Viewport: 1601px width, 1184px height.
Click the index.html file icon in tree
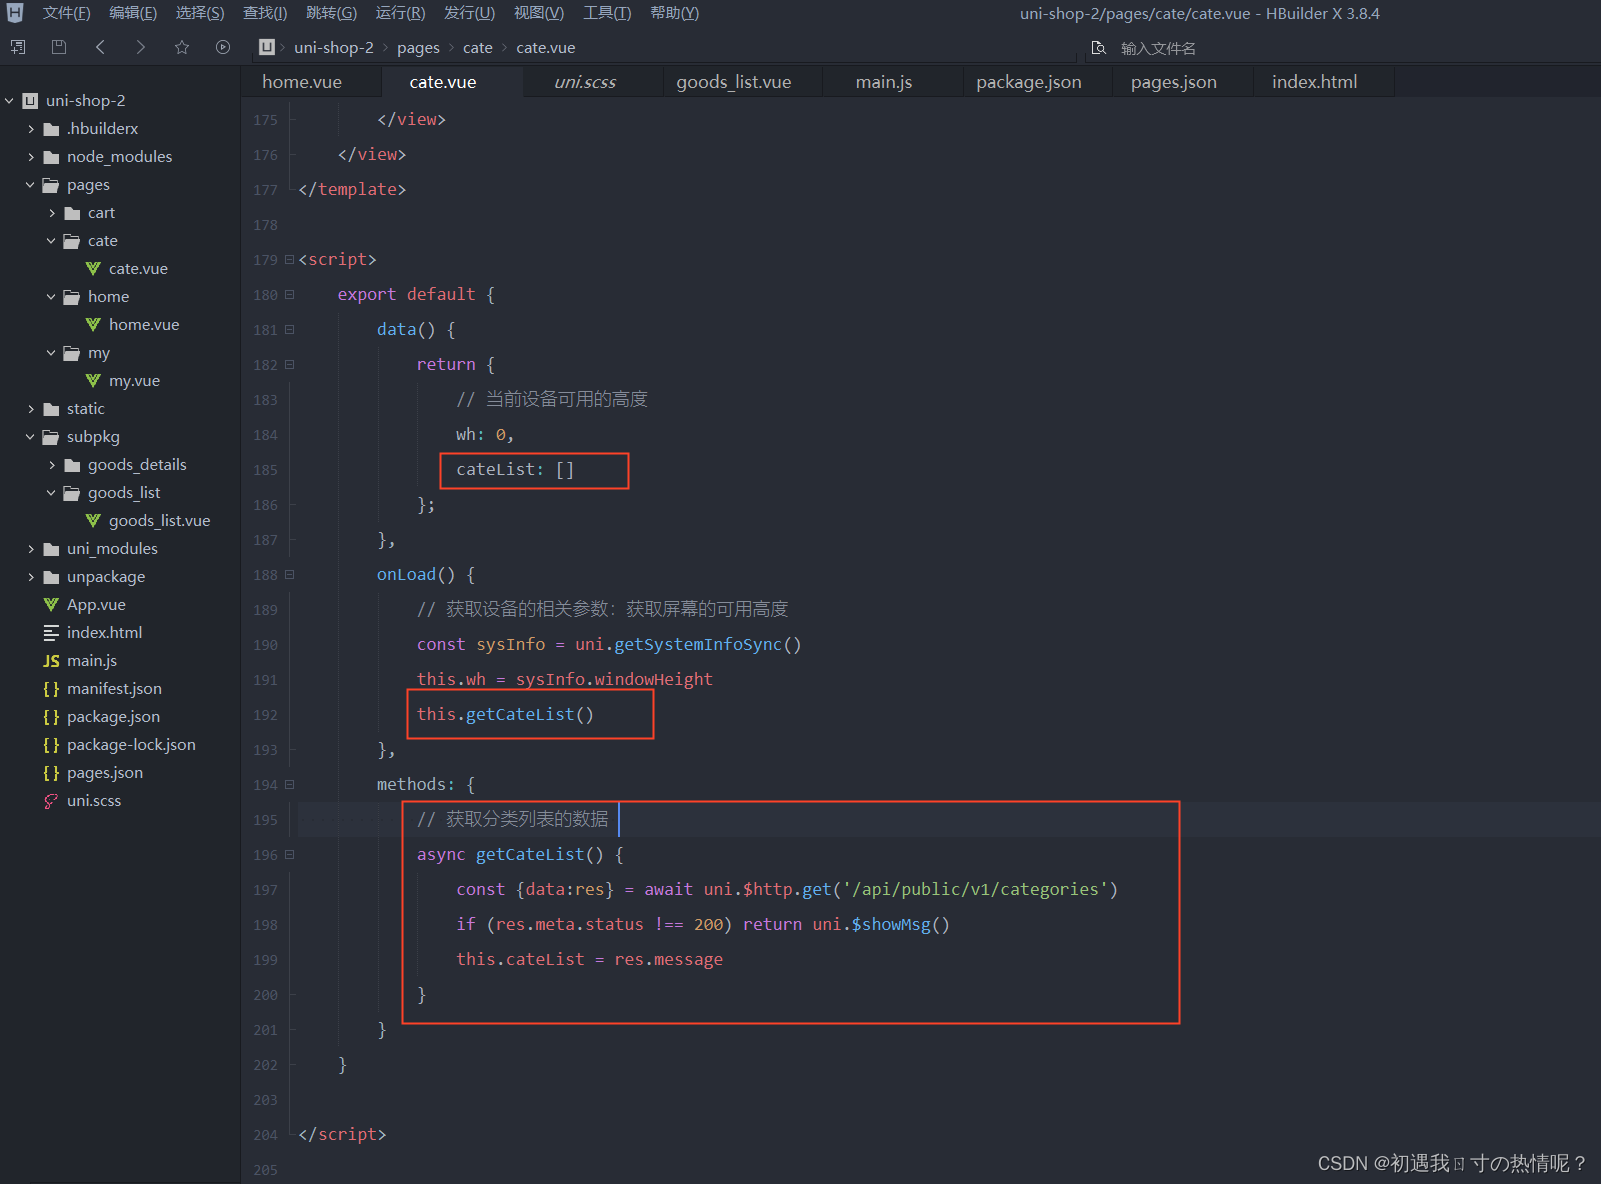point(51,632)
